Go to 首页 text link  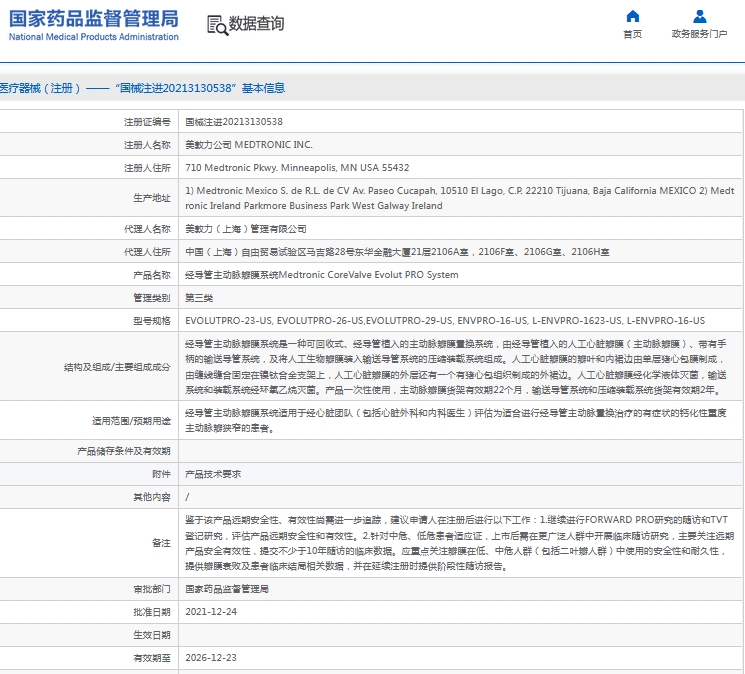point(632,34)
